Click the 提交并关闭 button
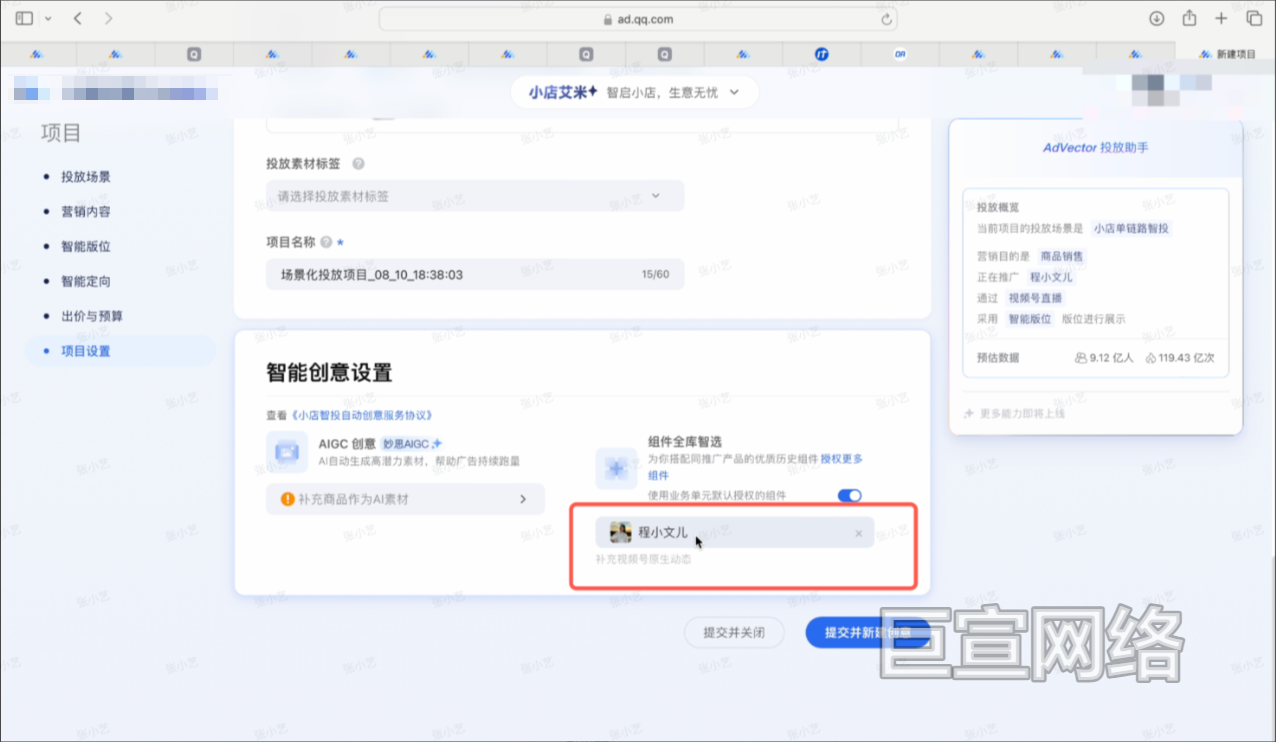This screenshot has width=1276, height=742. coord(734,633)
